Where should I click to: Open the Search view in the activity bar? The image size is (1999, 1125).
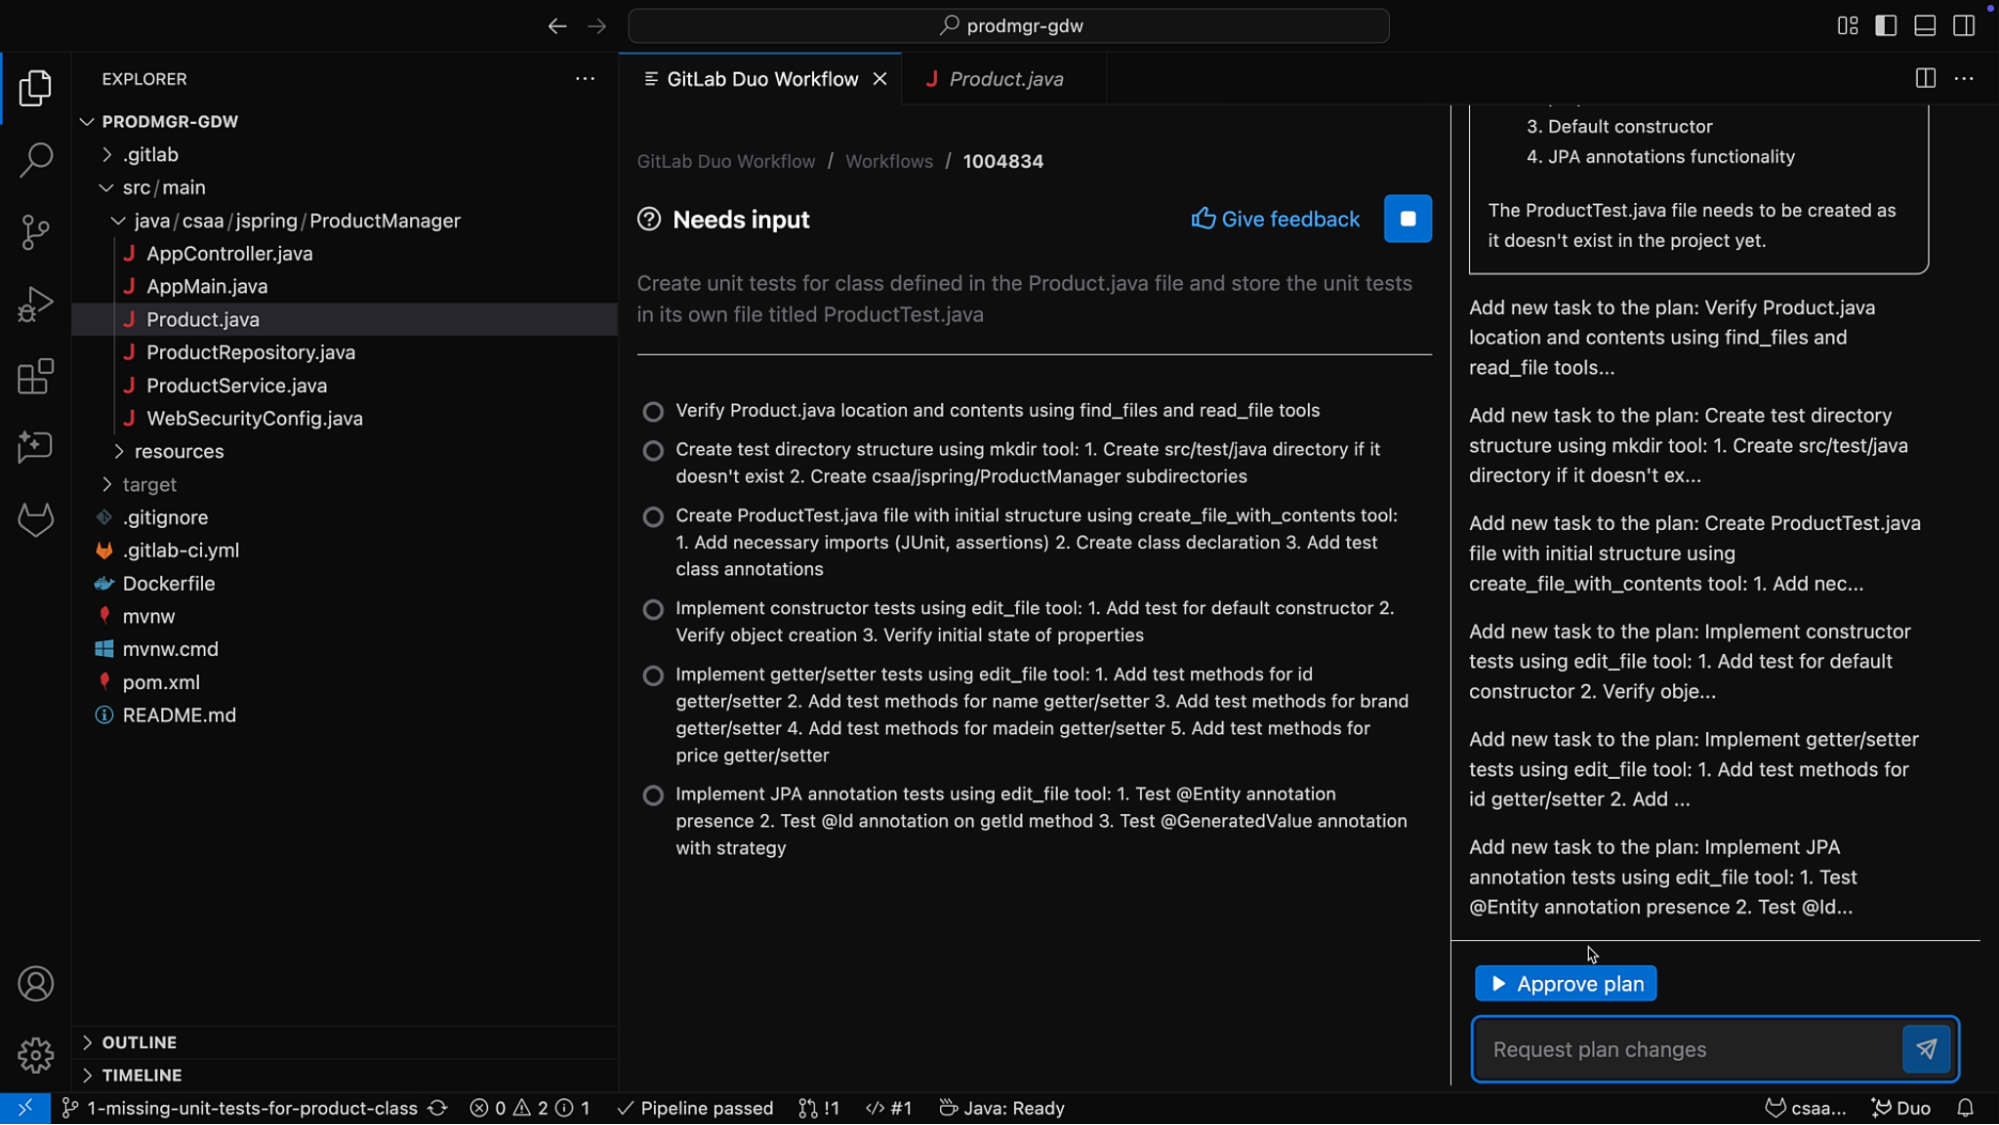click(35, 159)
